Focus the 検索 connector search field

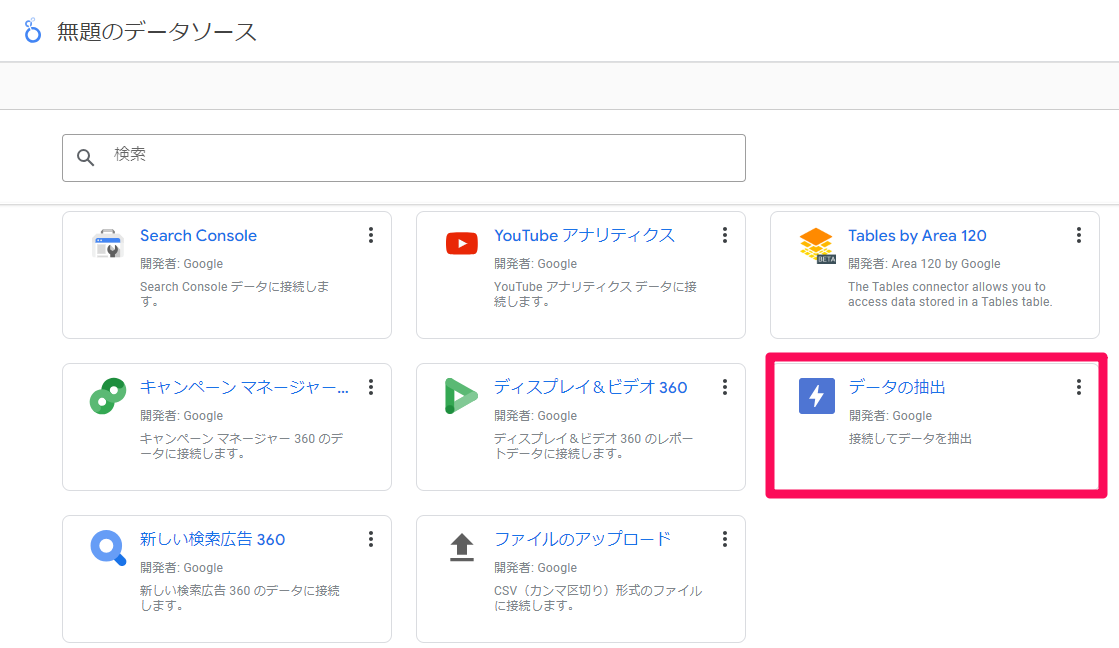(x=404, y=158)
